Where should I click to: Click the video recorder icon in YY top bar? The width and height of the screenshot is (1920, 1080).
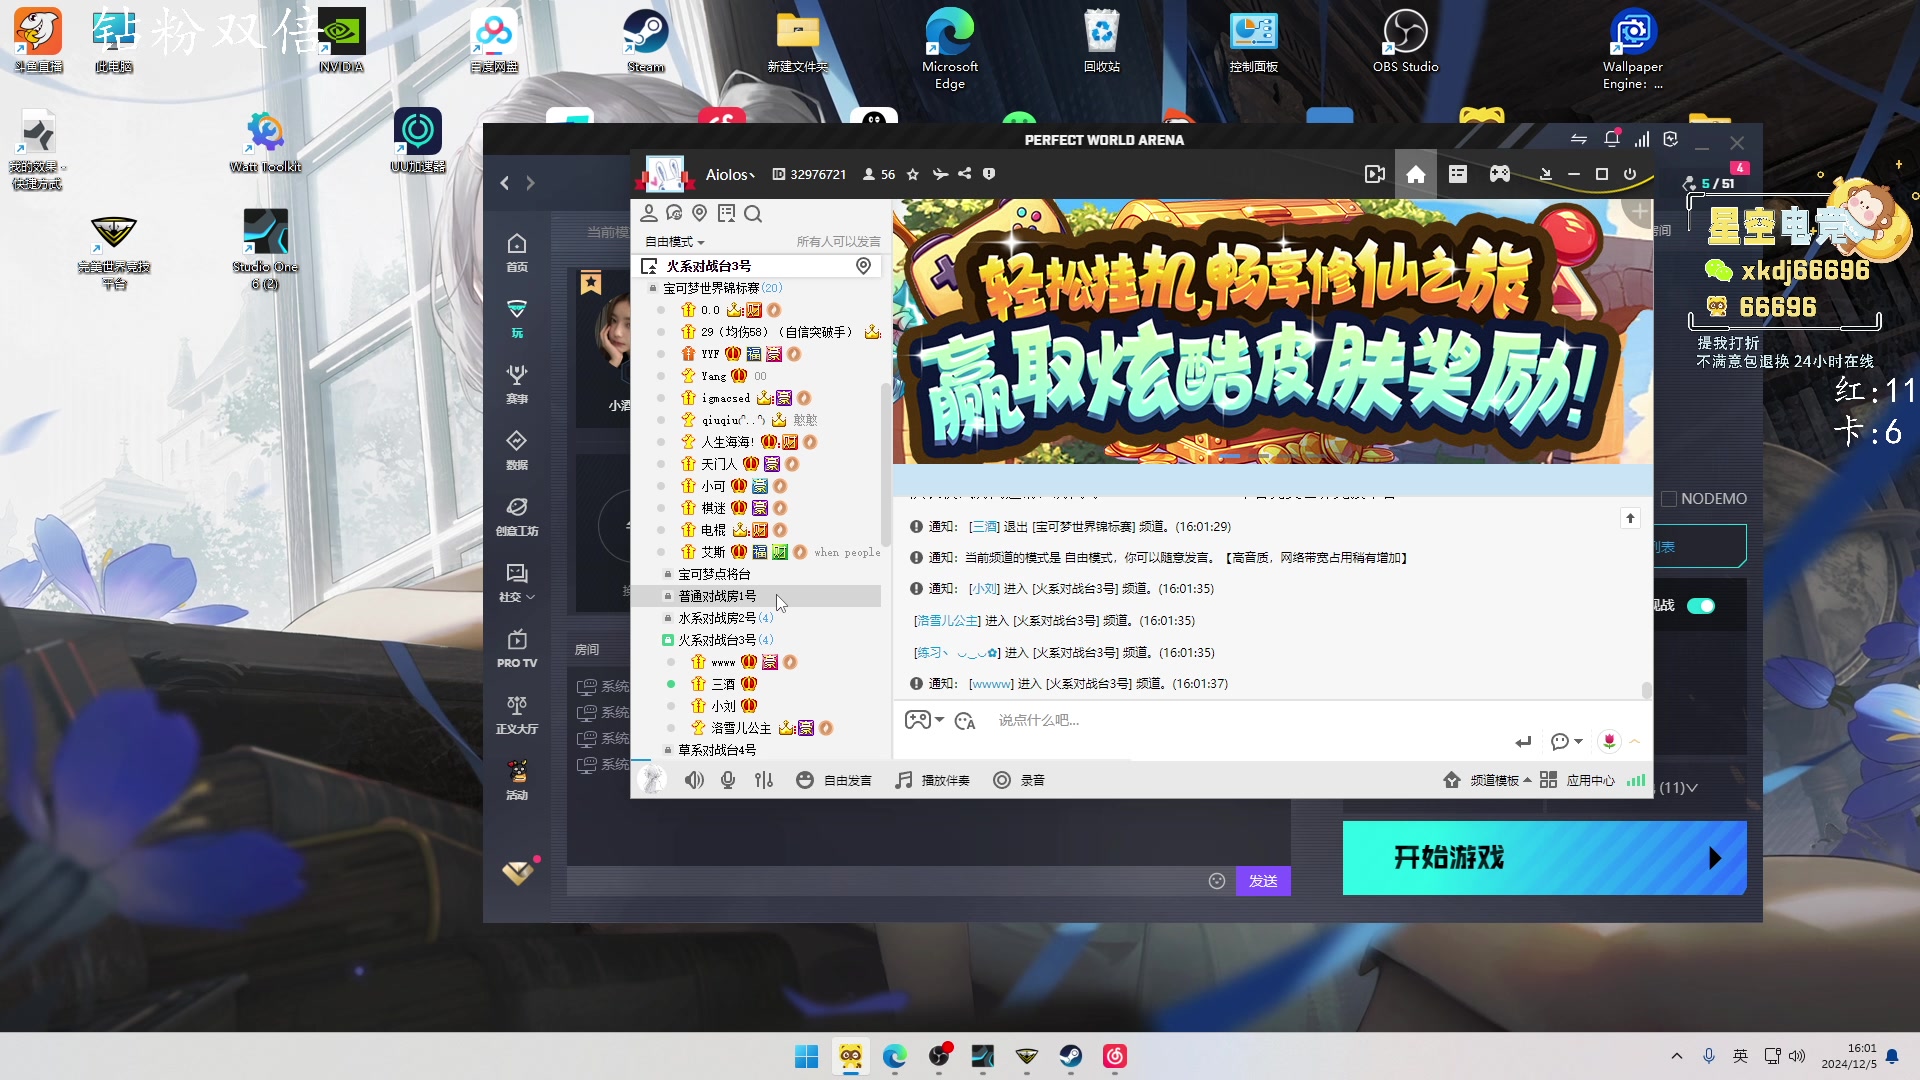tap(1375, 174)
